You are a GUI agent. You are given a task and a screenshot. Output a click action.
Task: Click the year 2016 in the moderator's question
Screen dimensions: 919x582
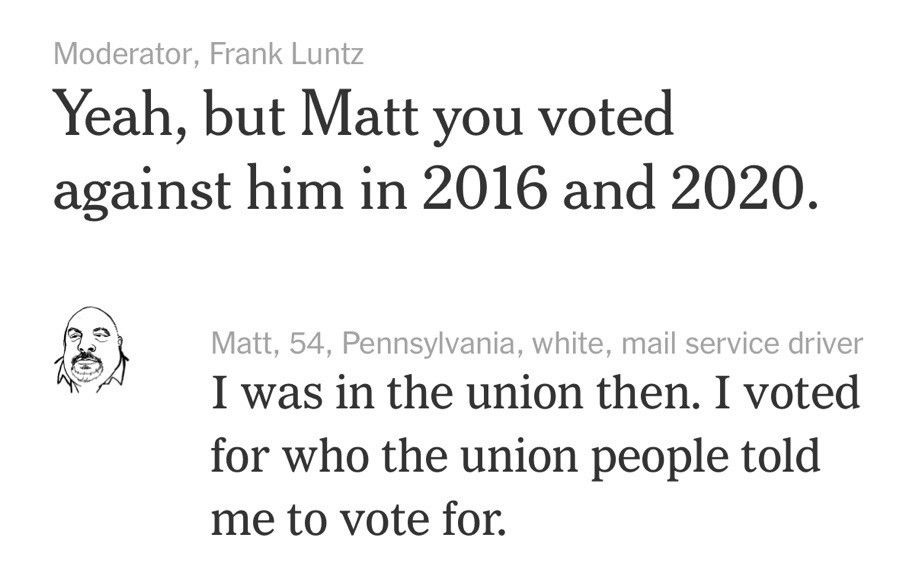click(x=484, y=188)
